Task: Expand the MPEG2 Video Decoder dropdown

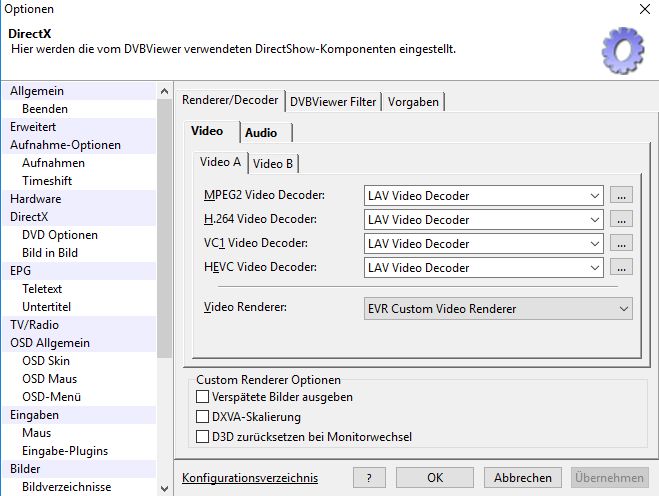Action: pos(594,196)
